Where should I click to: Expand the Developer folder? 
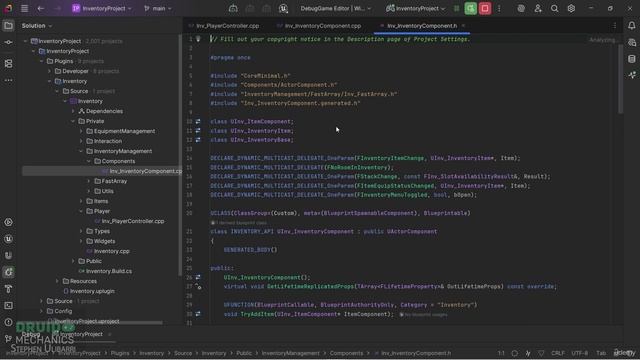[50, 71]
